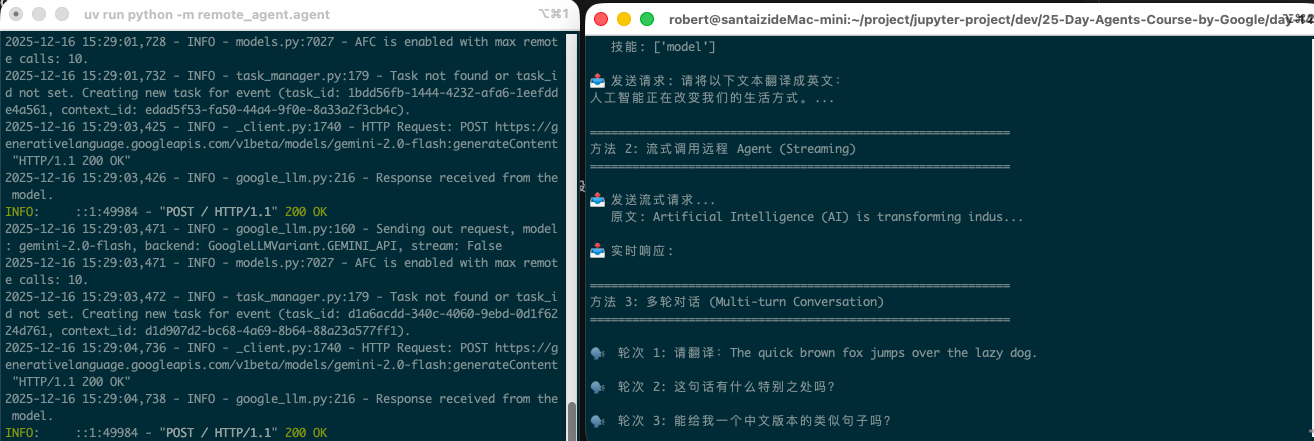Click the 方法 2 Streaming heading line

[723, 149]
